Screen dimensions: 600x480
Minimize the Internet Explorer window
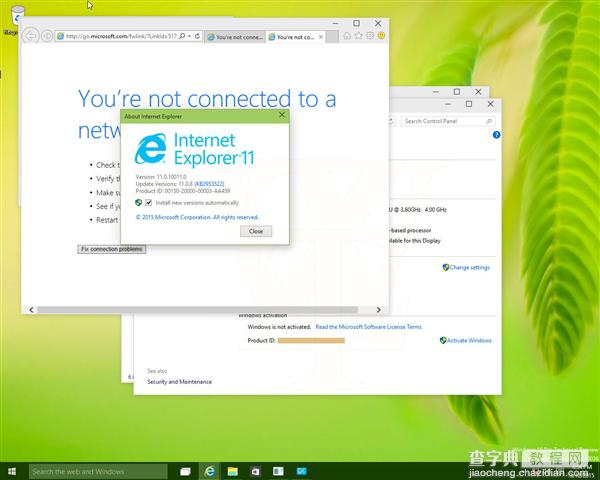point(336,23)
